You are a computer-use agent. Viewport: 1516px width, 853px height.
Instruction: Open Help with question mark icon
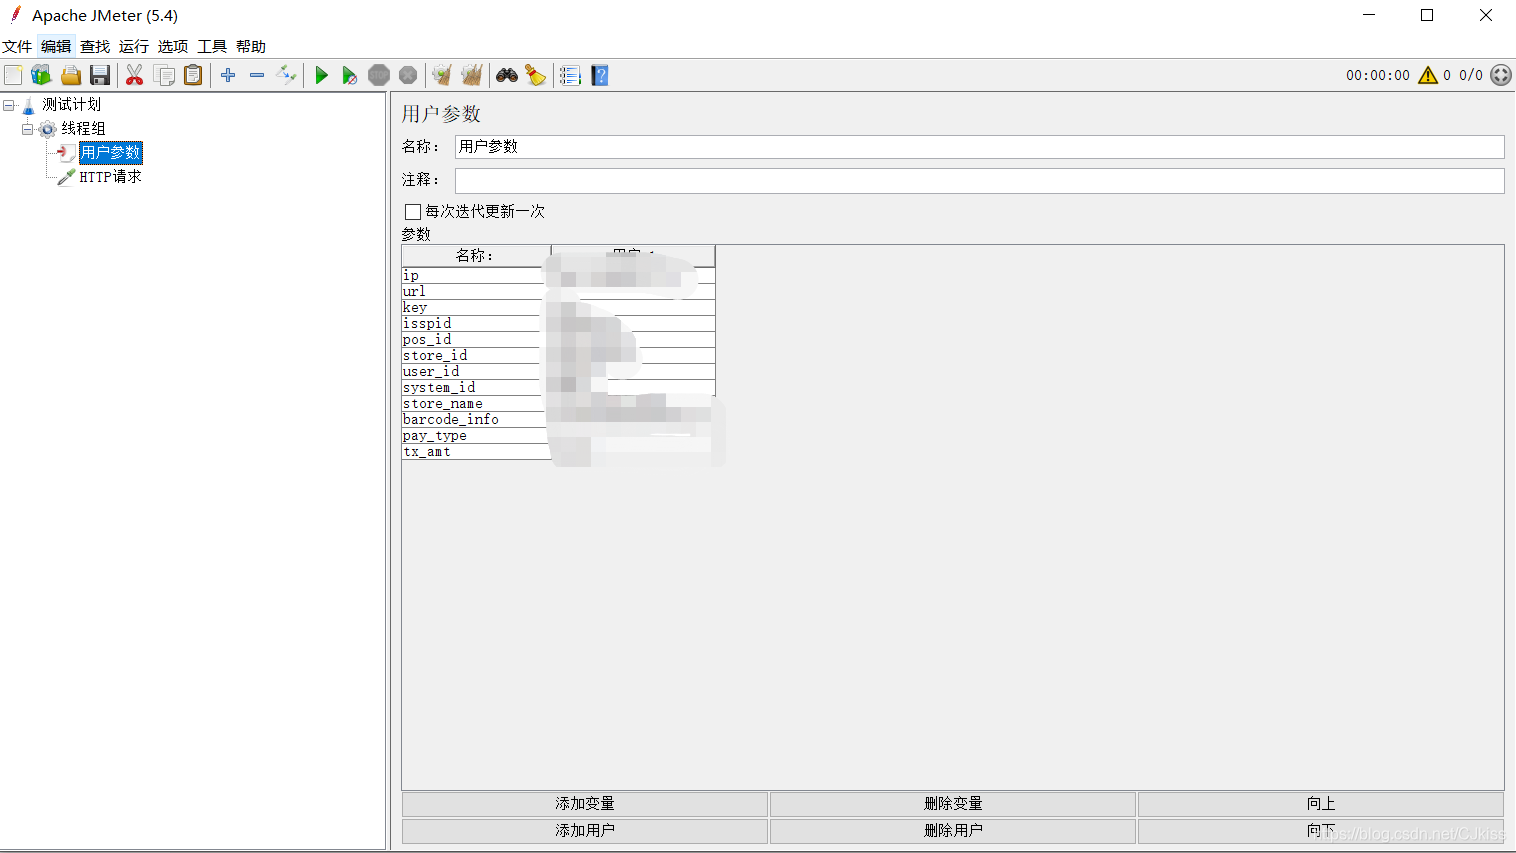click(600, 75)
